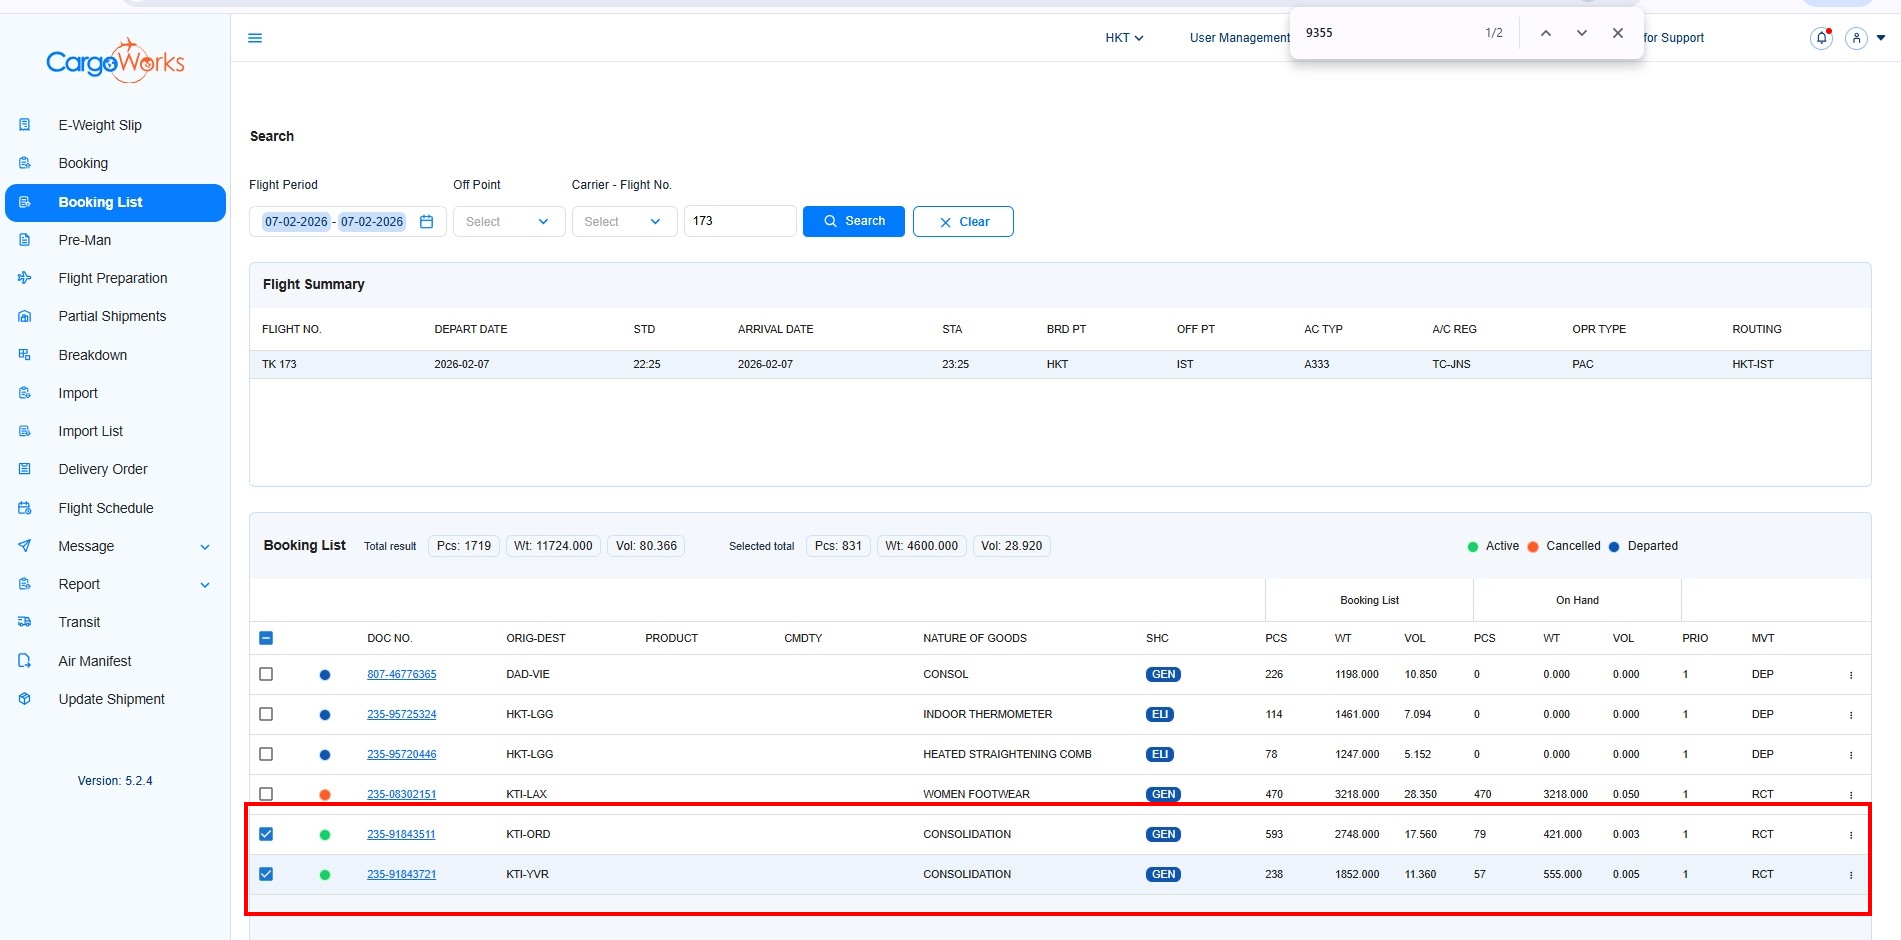Open the notification bell icon
This screenshot has height=940, width=1901.
click(1821, 38)
